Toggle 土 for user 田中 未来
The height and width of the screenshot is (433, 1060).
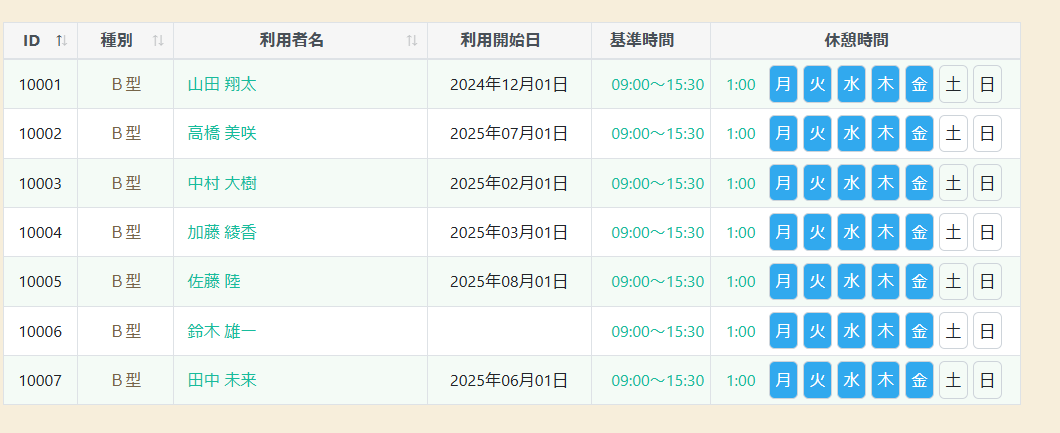click(x=953, y=380)
